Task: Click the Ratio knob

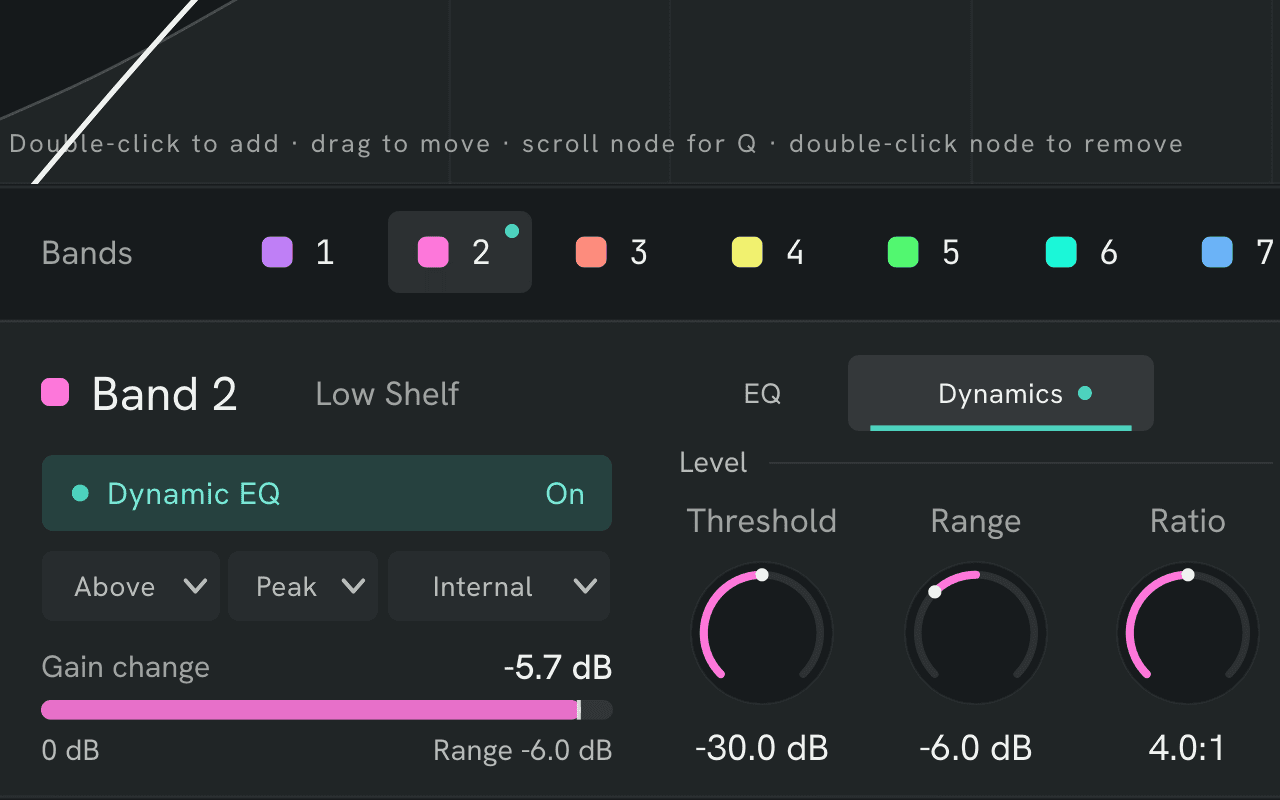Action: pyautogui.click(x=1188, y=633)
